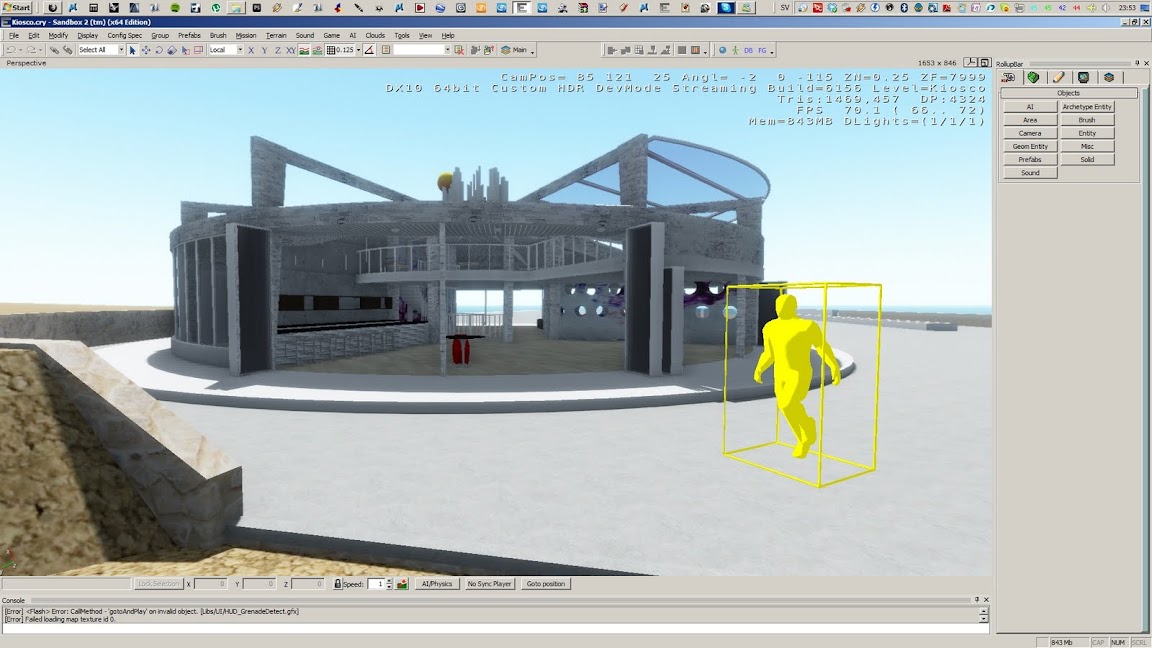This screenshot has width=1152, height=648.
Task: Open the Config Spec menu
Action: coord(124,35)
